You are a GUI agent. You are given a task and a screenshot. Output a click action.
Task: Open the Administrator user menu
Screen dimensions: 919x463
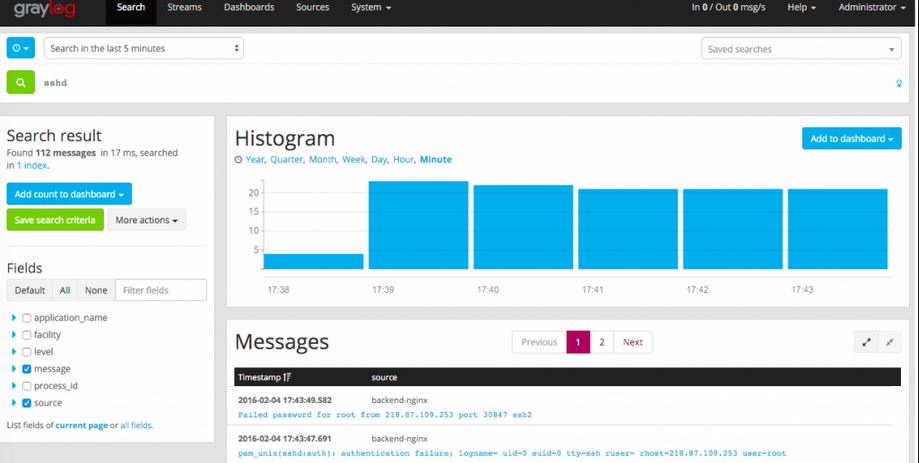pyautogui.click(x=872, y=8)
